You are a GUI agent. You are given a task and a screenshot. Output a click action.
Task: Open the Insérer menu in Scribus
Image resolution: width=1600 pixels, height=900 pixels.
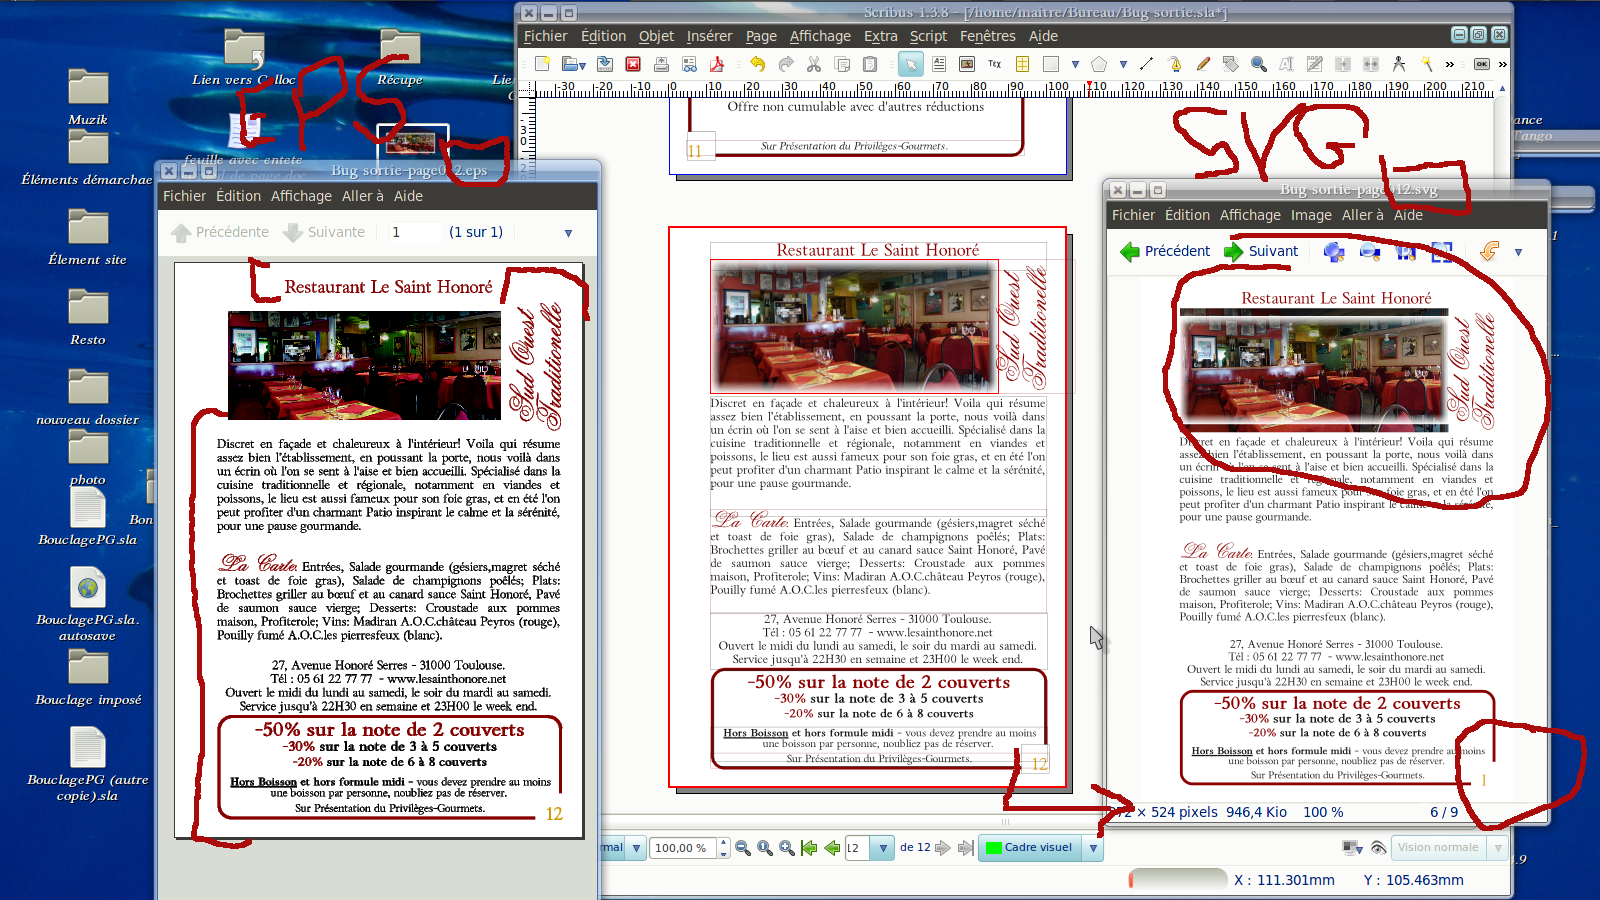point(709,36)
